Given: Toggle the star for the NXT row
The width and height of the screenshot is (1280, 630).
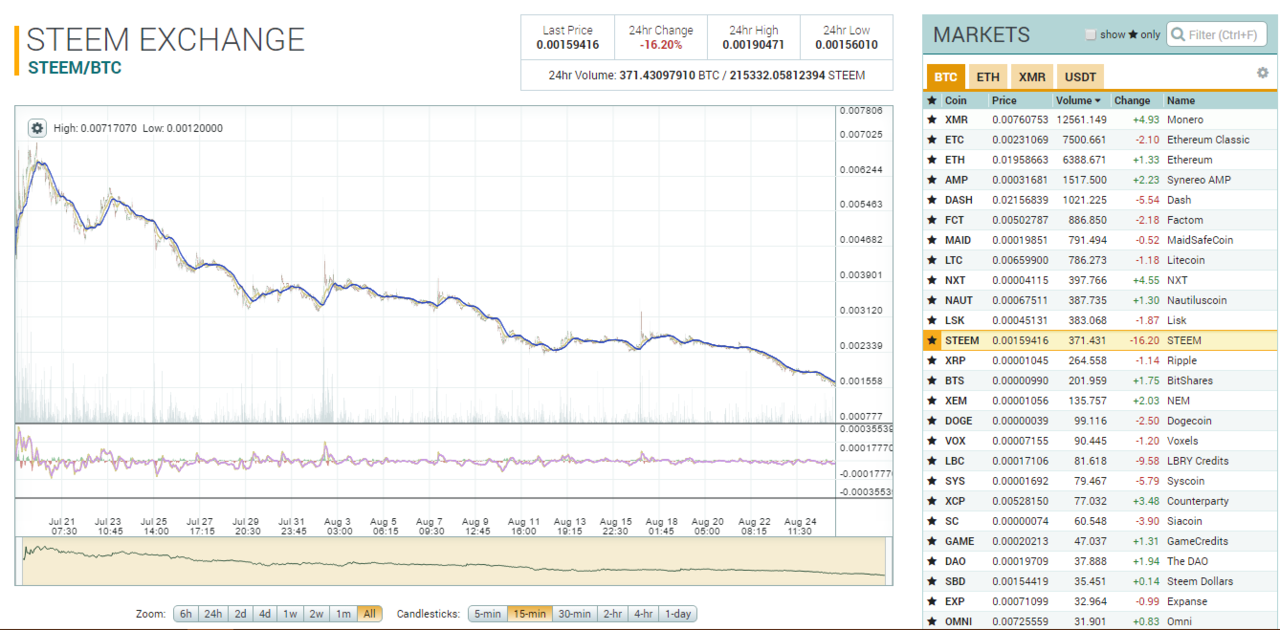Looking at the screenshot, I should coord(932,280).
